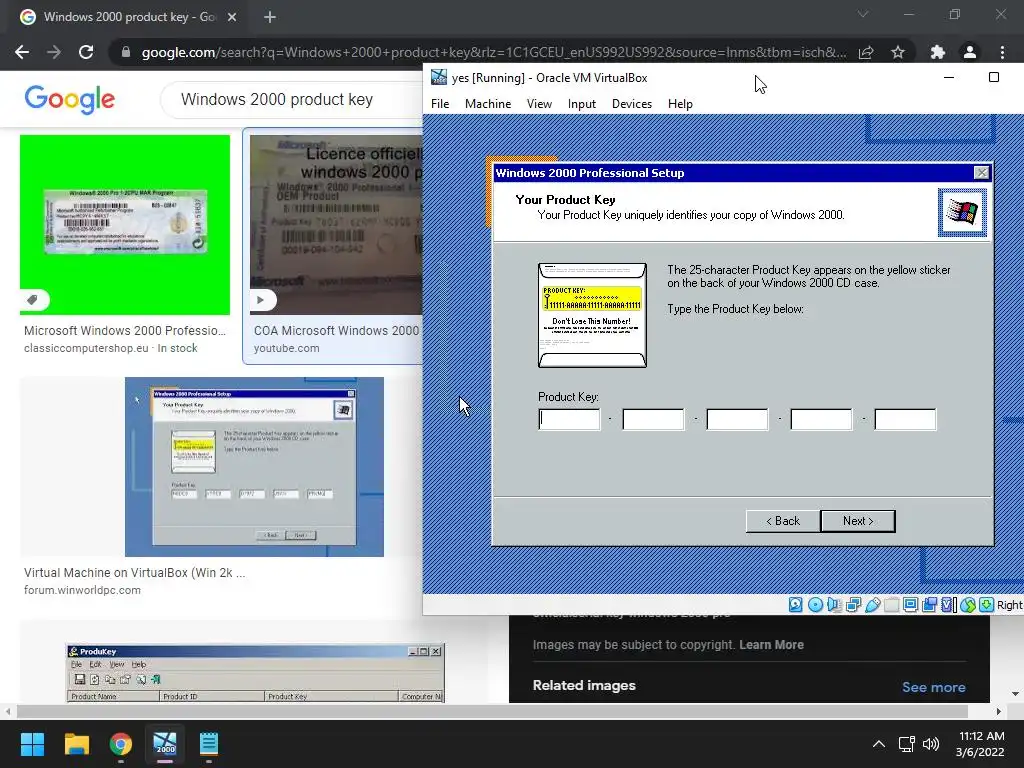Click the 'See more' related images link
This screenshot has width=1024, height=768.
point(934,687)
